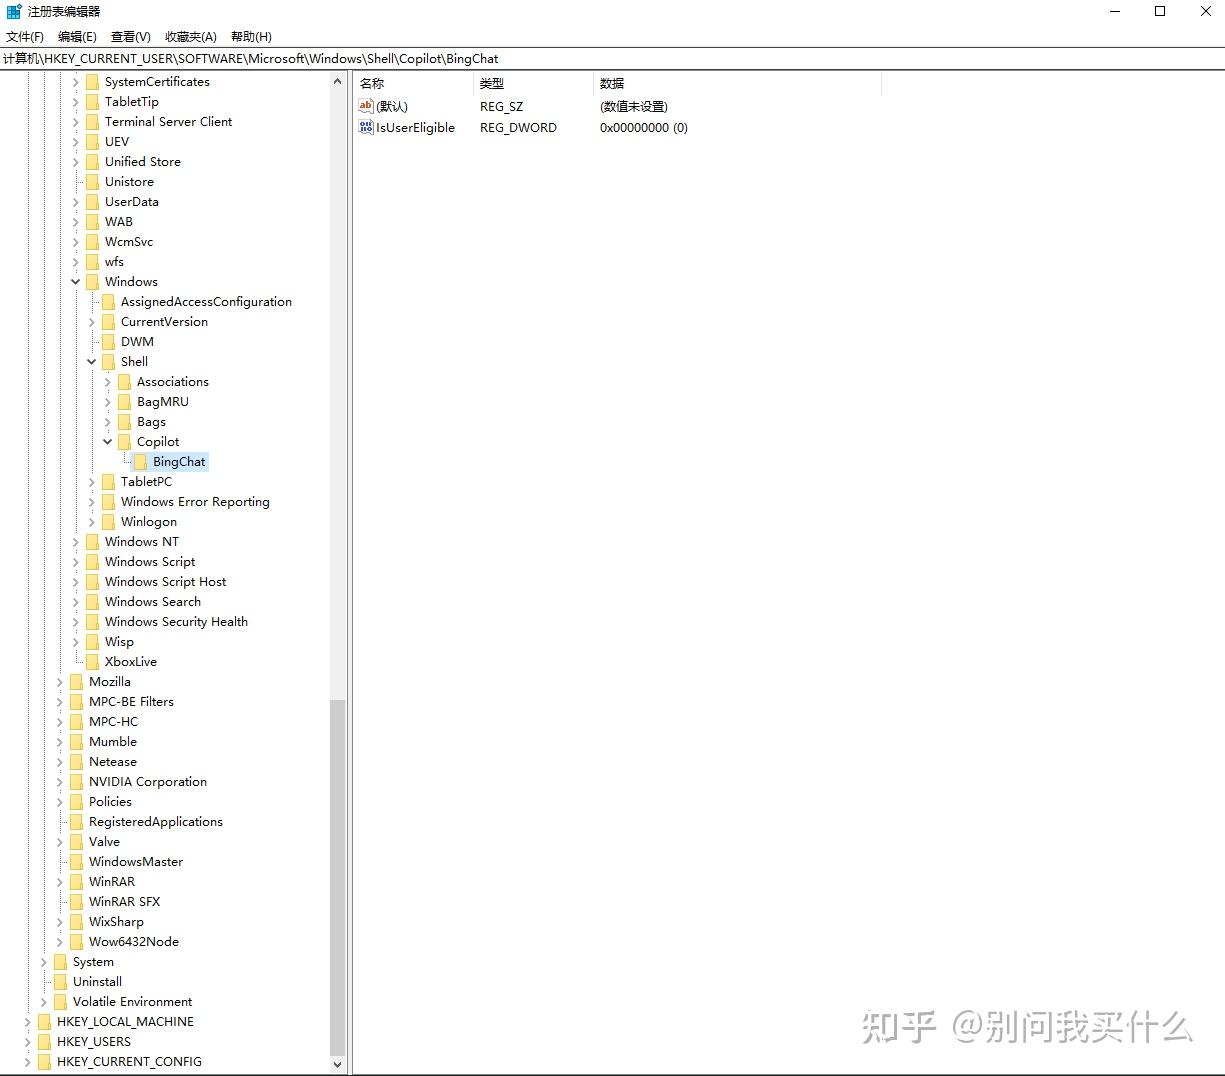Click the Mozilla folder icon
The width and height of the screenshot is (1225, 1076).
click(76, 682)
